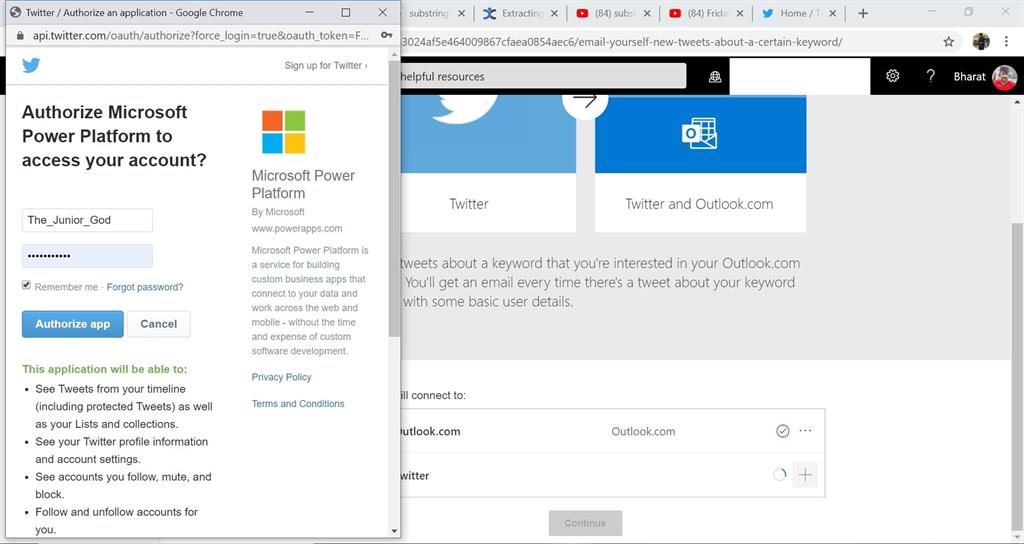Screen dimensions: 1024x544
Task: Click Twitter bird logo in authorize popup
Action: click(x=31, y=65)
